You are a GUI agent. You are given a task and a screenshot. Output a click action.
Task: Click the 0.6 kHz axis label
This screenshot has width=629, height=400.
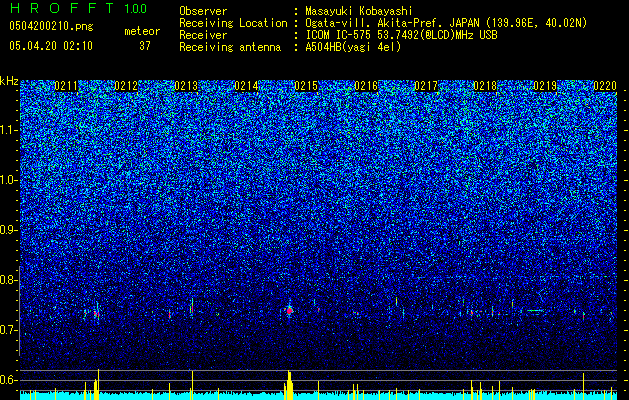pos(9,380)
